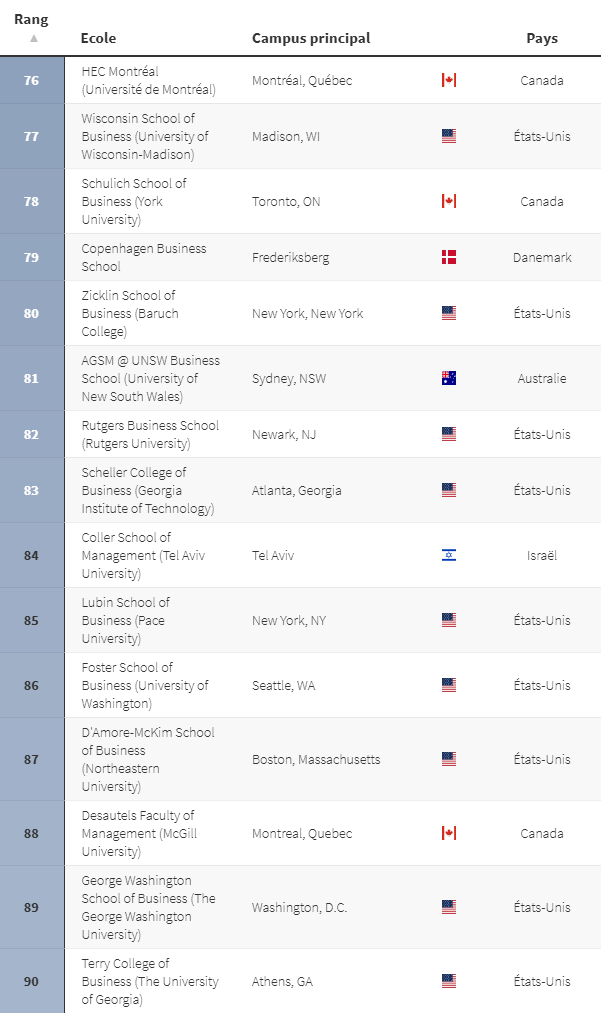Select the rank 90 cell
This screenshot has width=601, height=1013.
point(32,981)
